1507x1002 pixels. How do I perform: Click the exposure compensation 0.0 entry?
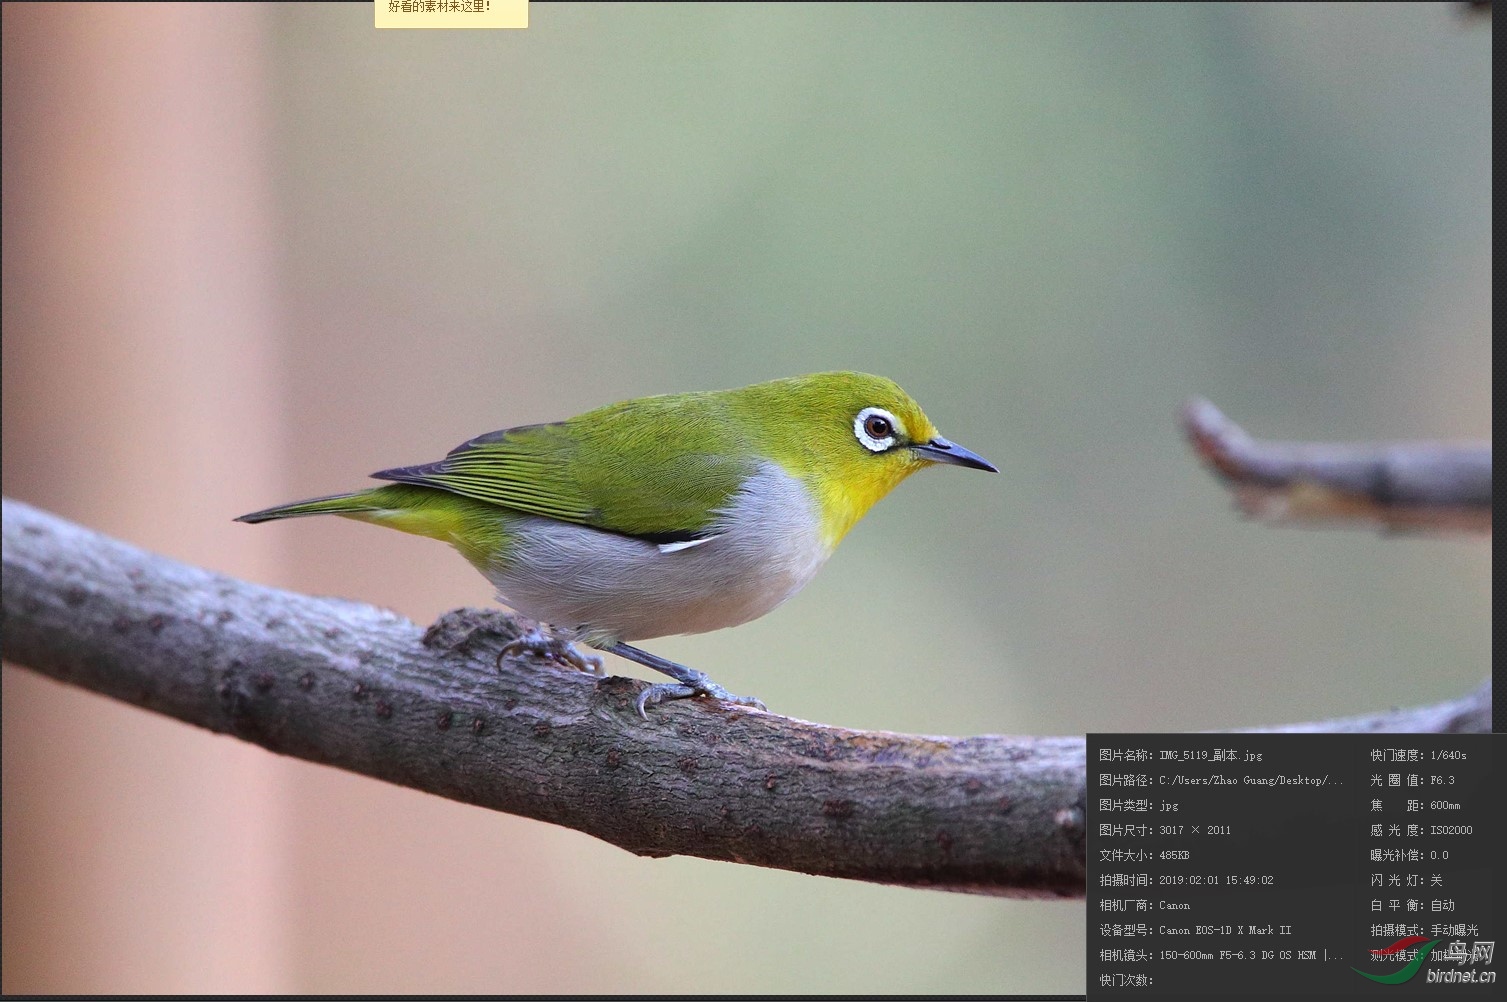tap(1437, 855)
